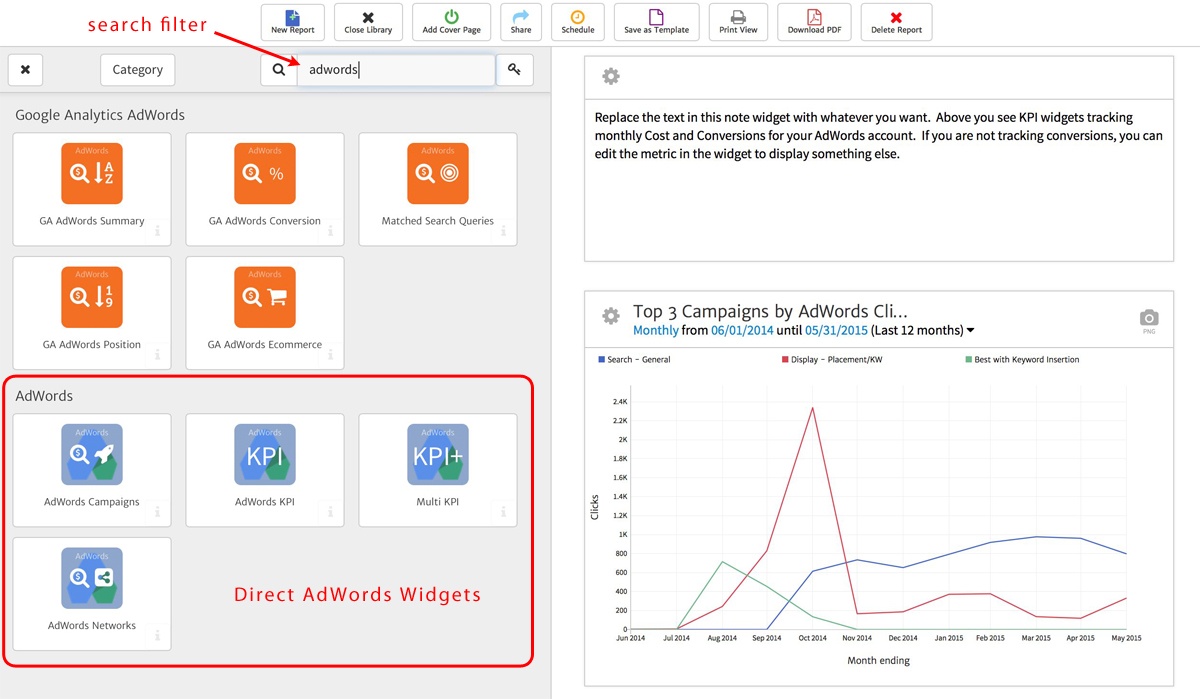Image resolution: width=1200 pixels, height=699 pixels.
Task: Open the Category filter button
Action: point(138,70)
